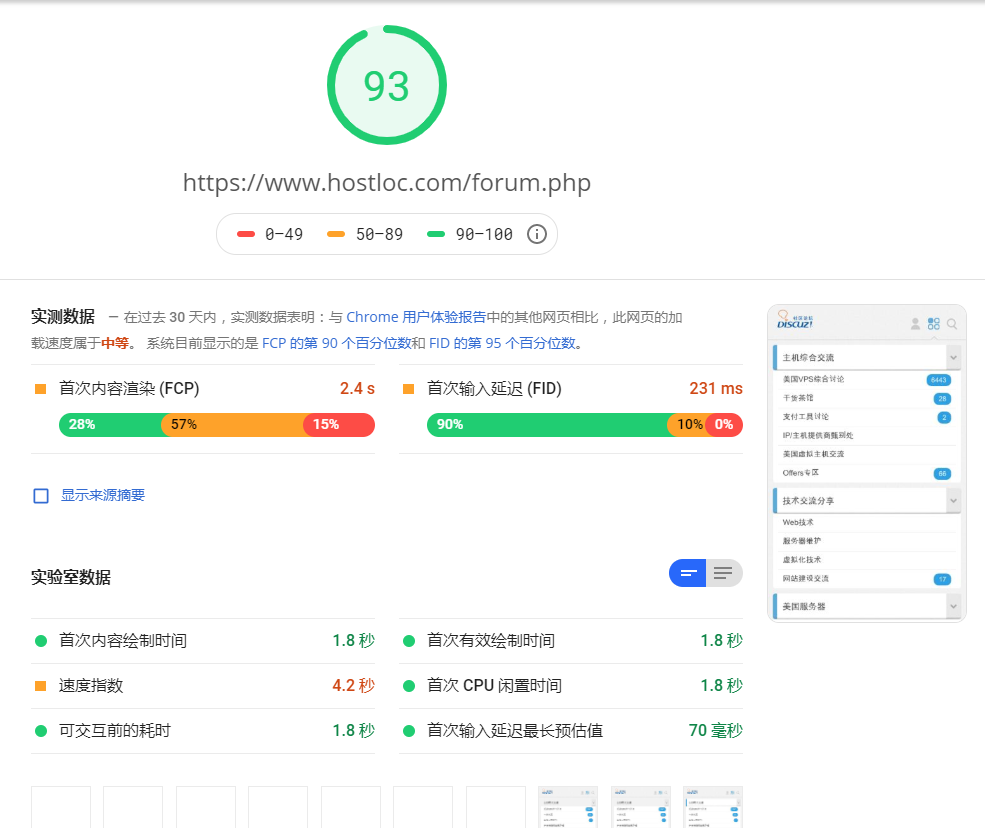Click the orange 57% FCP bar segment
Screen dimensions: 985x828
(x=232, y=425)
